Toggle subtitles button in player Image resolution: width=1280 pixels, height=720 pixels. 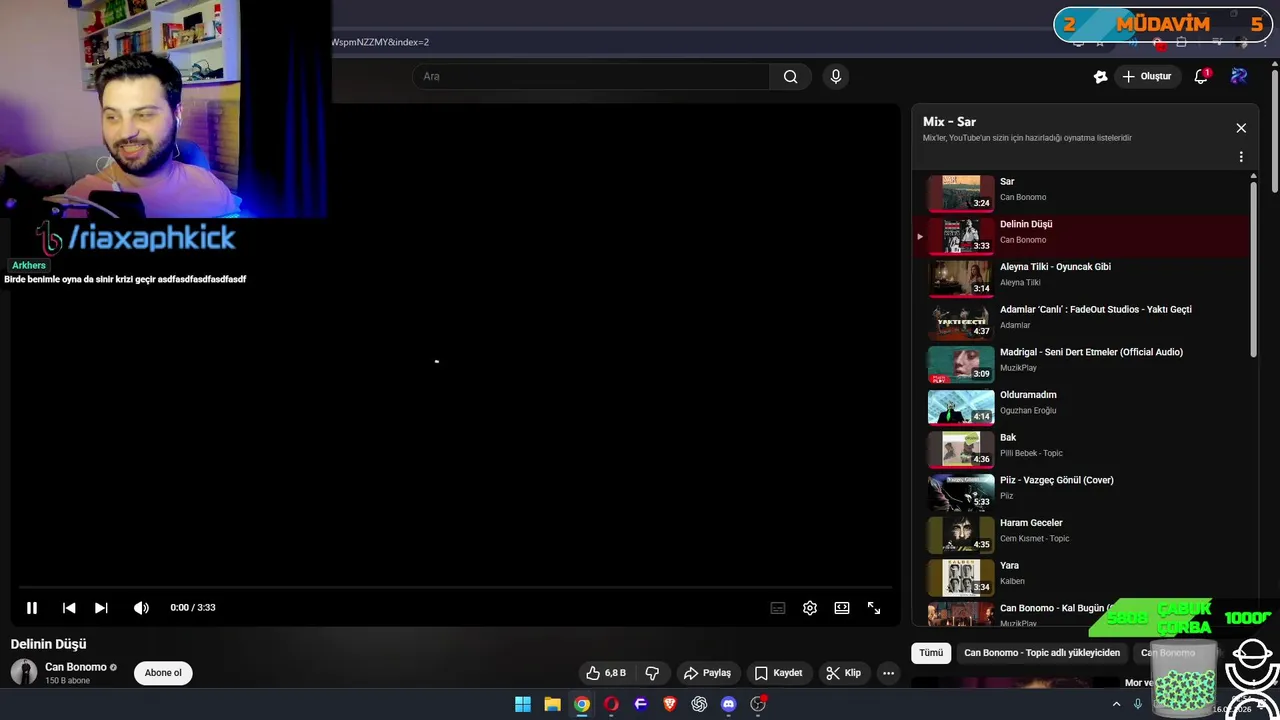point(778,607)
